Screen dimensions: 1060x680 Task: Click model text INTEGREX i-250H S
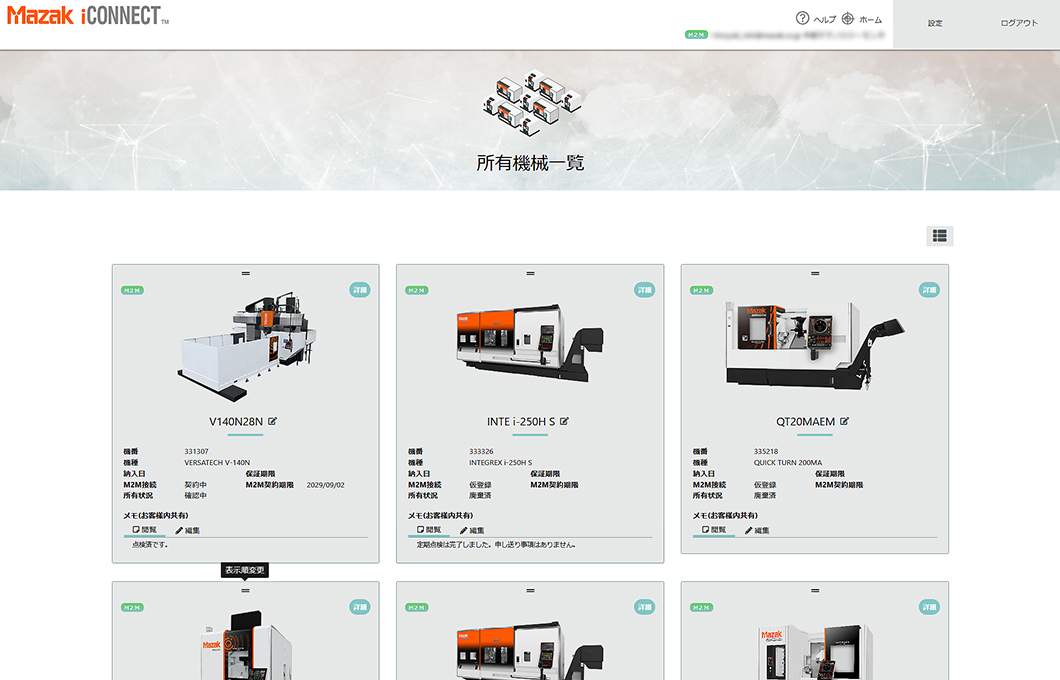click(x=501, y=463)
